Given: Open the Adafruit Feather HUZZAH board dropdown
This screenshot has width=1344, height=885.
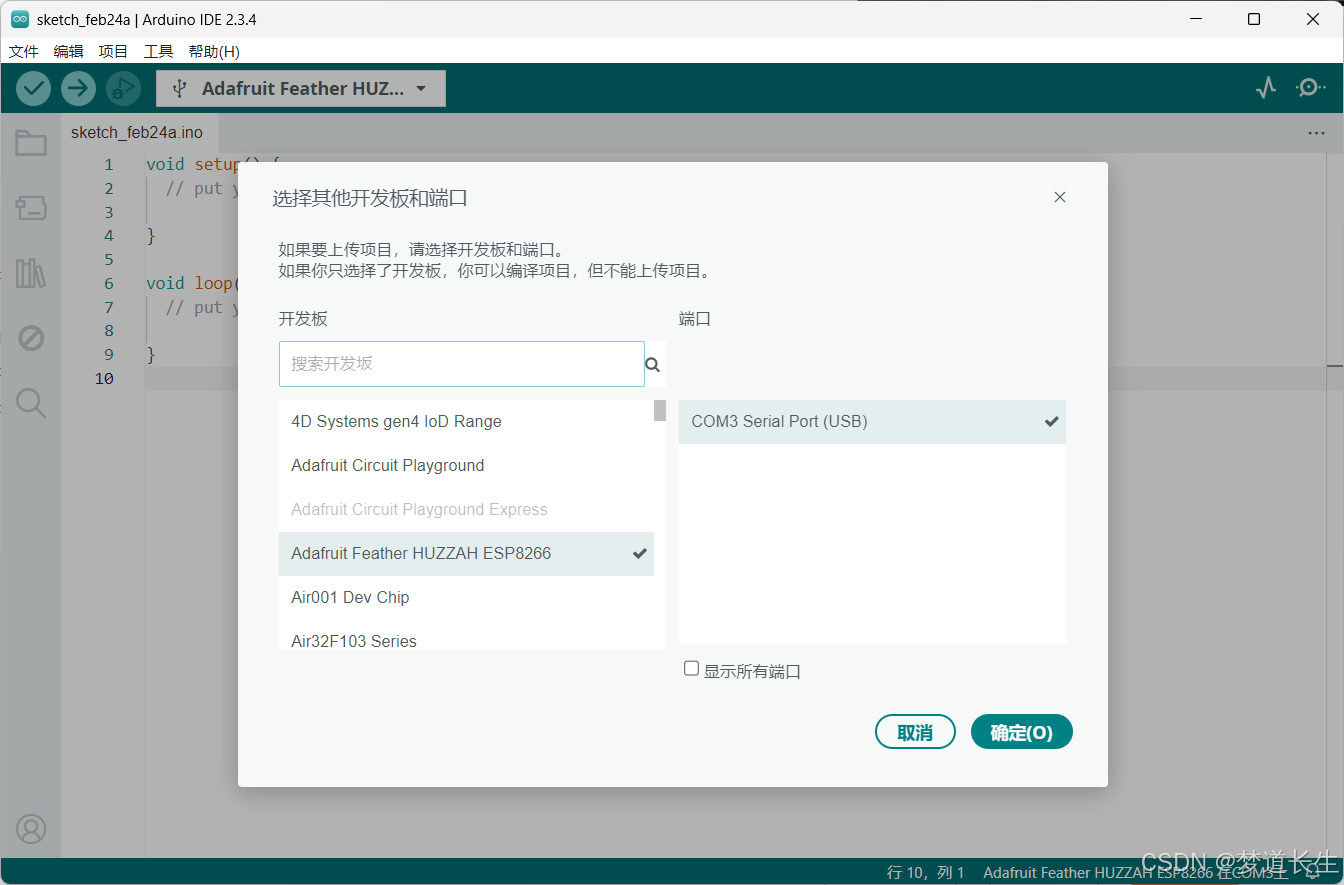Looking at the screenshot, I should (301, 88).
